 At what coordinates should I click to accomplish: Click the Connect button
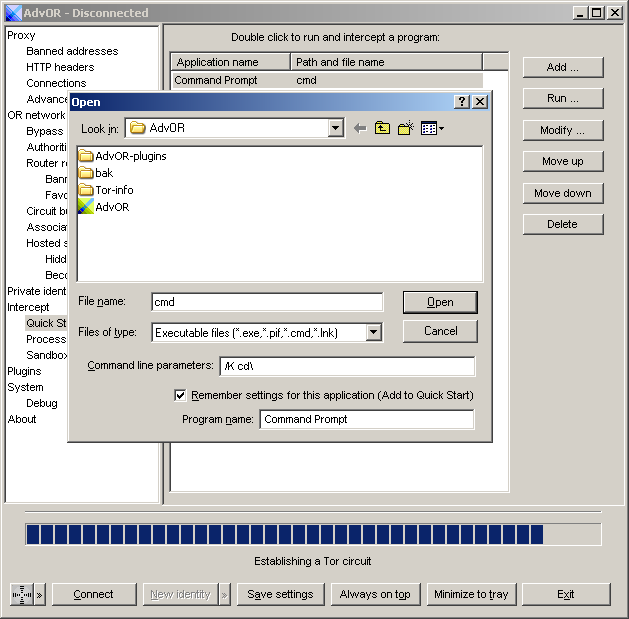pos(94,594)
